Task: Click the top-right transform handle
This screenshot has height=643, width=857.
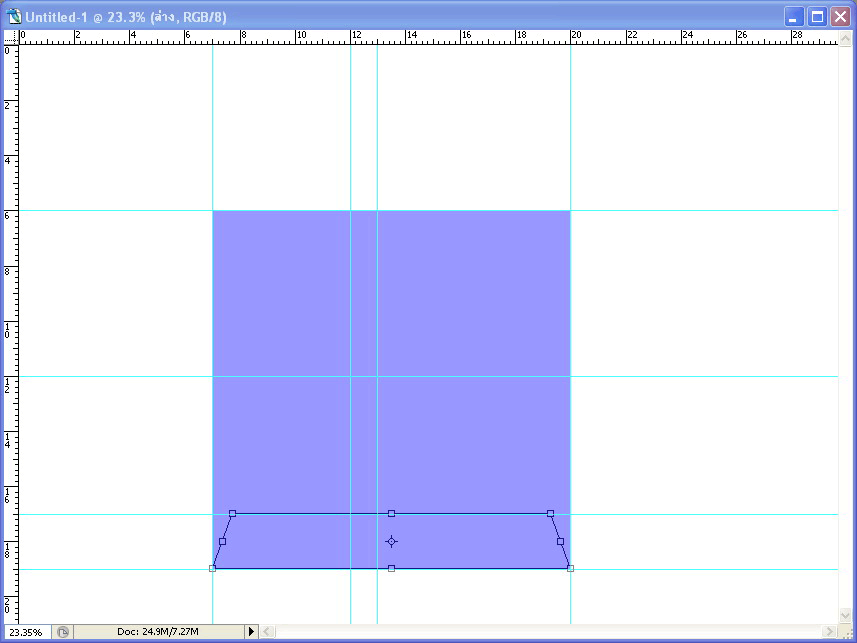Action: (550, 513)
